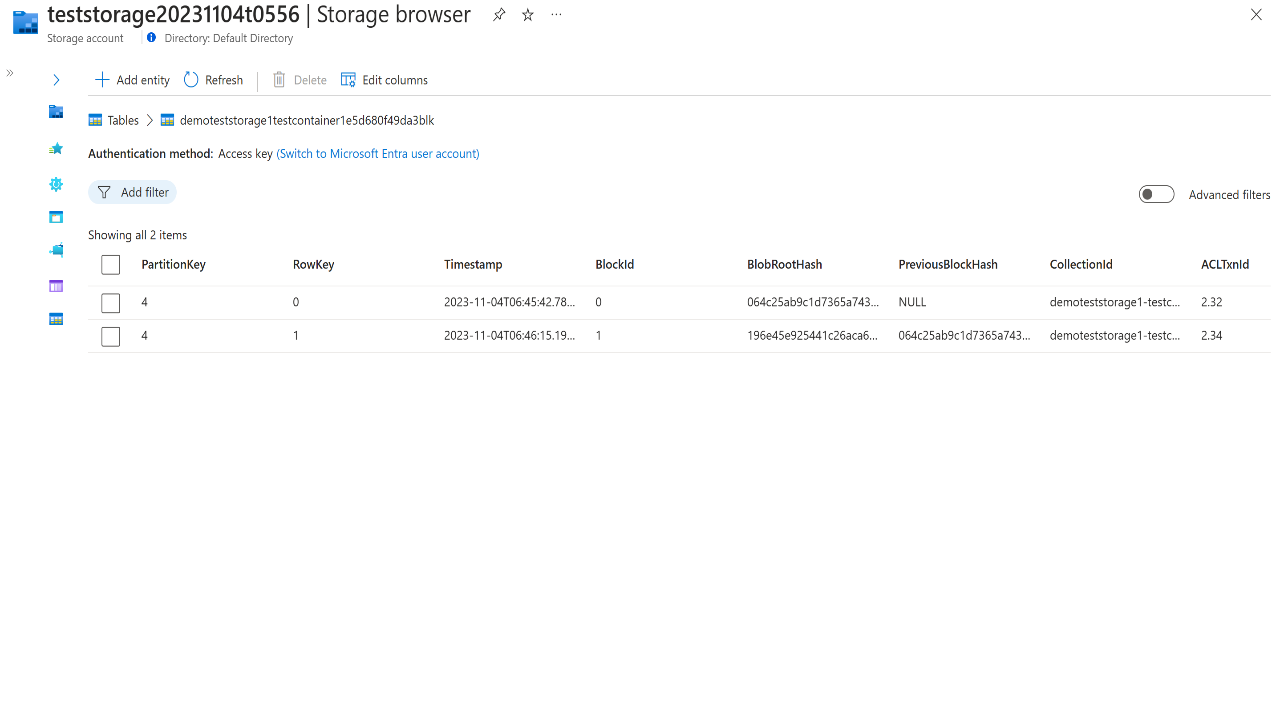Open Blob containers icon in sidebar
This screenshot has height=720, width=1280.
click(x=56, y=217)
